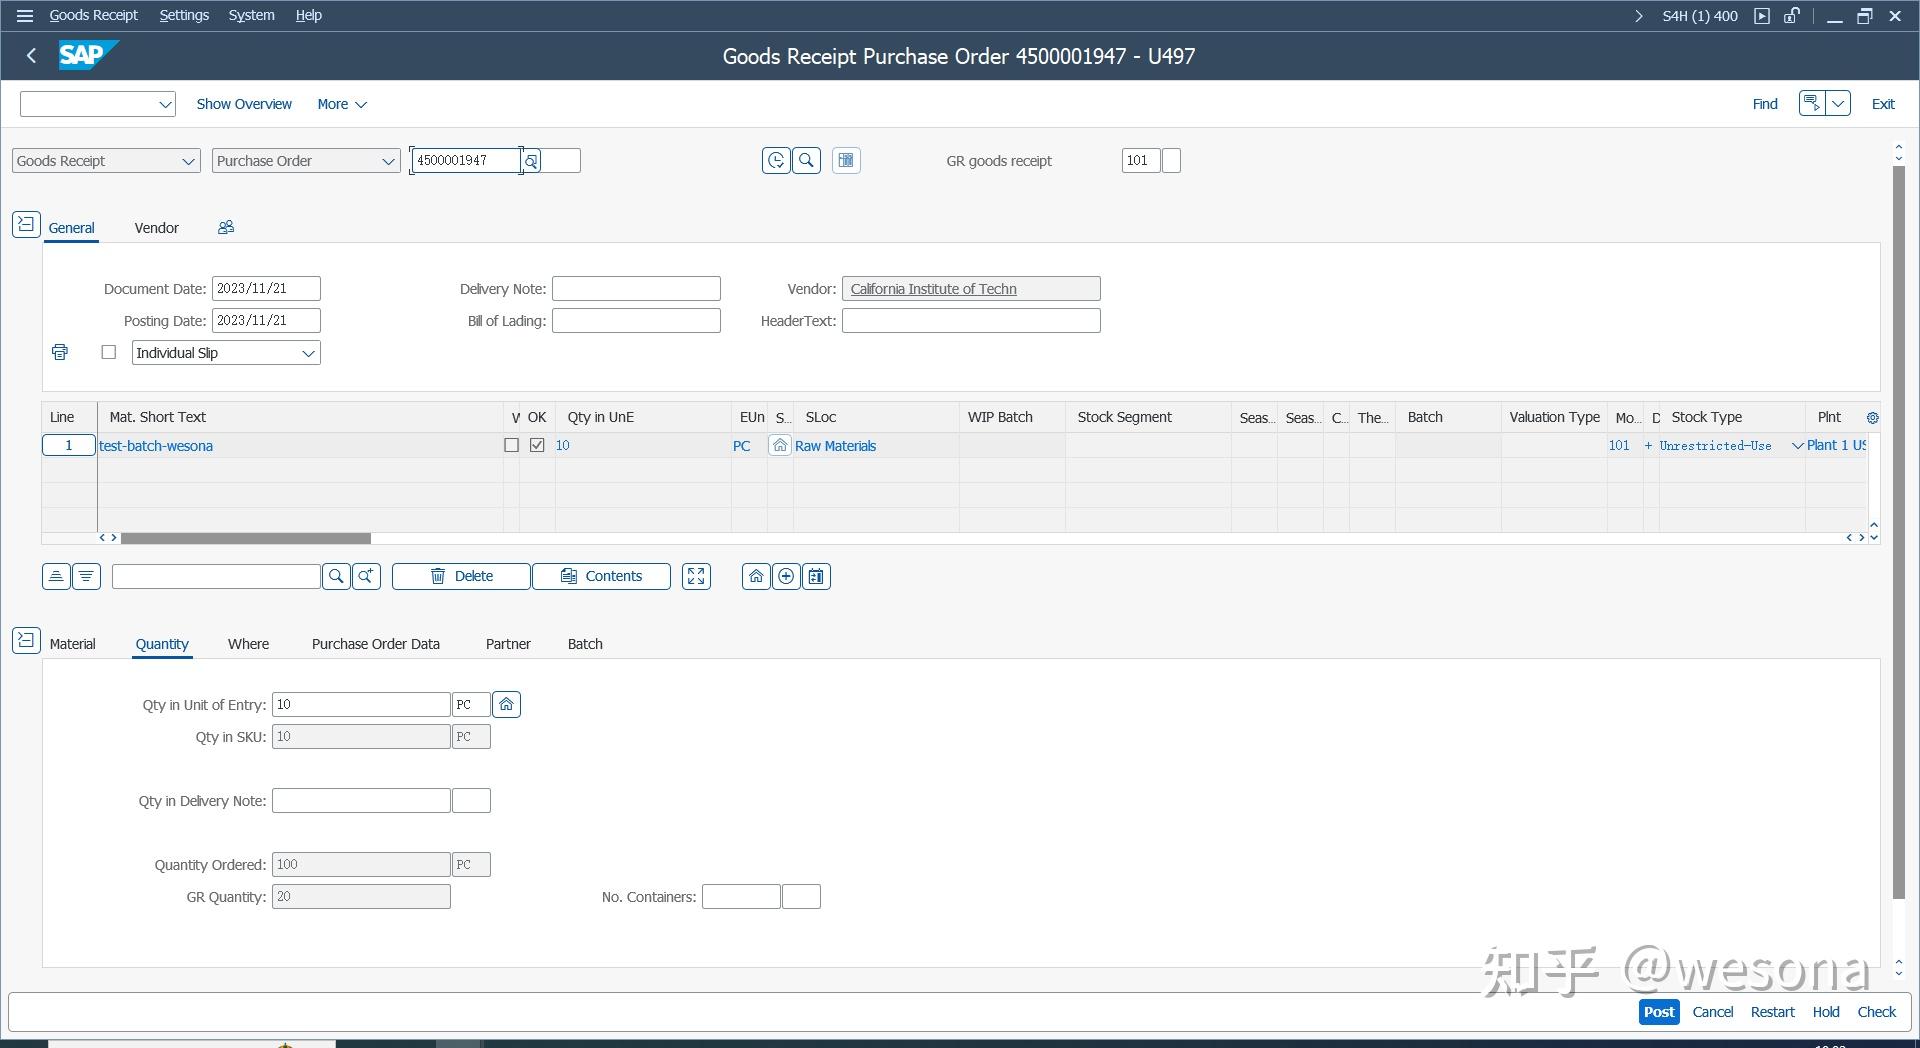Image resolution: width=1920 pixels, height=1048 pixels.
Task: Click the Check button
Action: coord(1877,1012)
